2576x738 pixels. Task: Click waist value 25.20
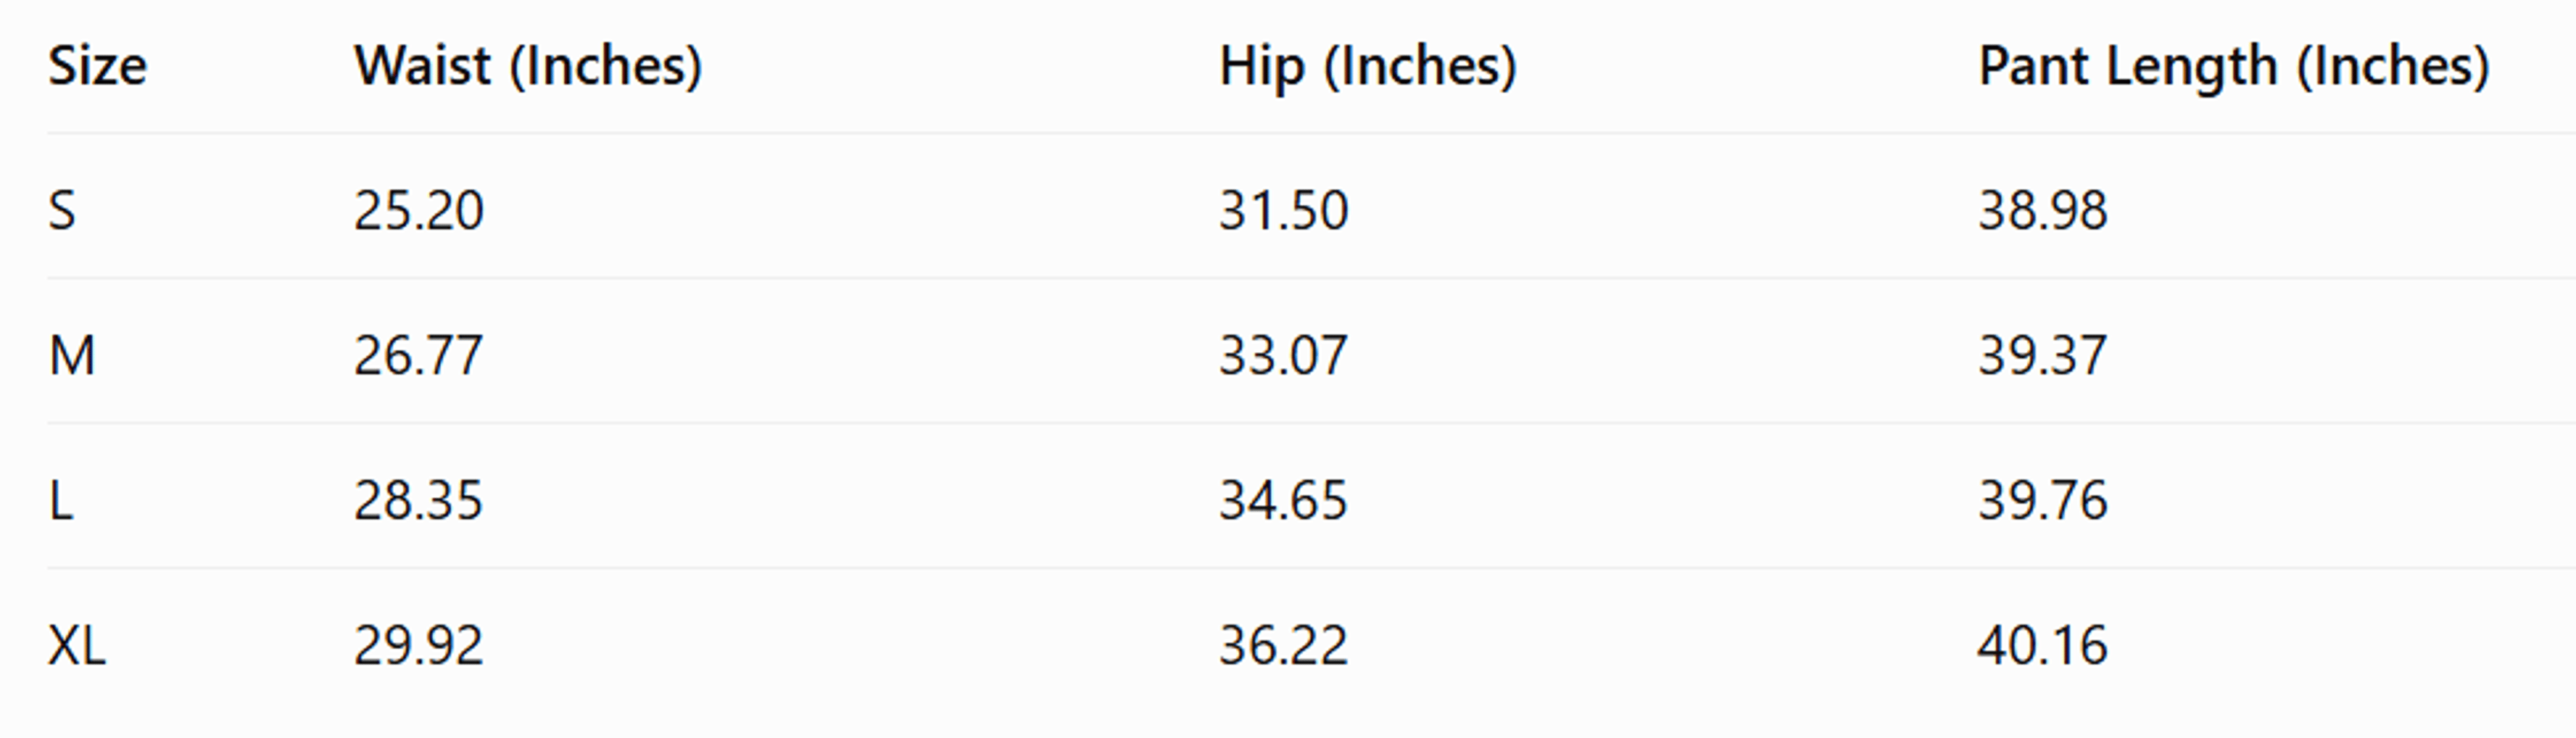click(x=419, y=211)
